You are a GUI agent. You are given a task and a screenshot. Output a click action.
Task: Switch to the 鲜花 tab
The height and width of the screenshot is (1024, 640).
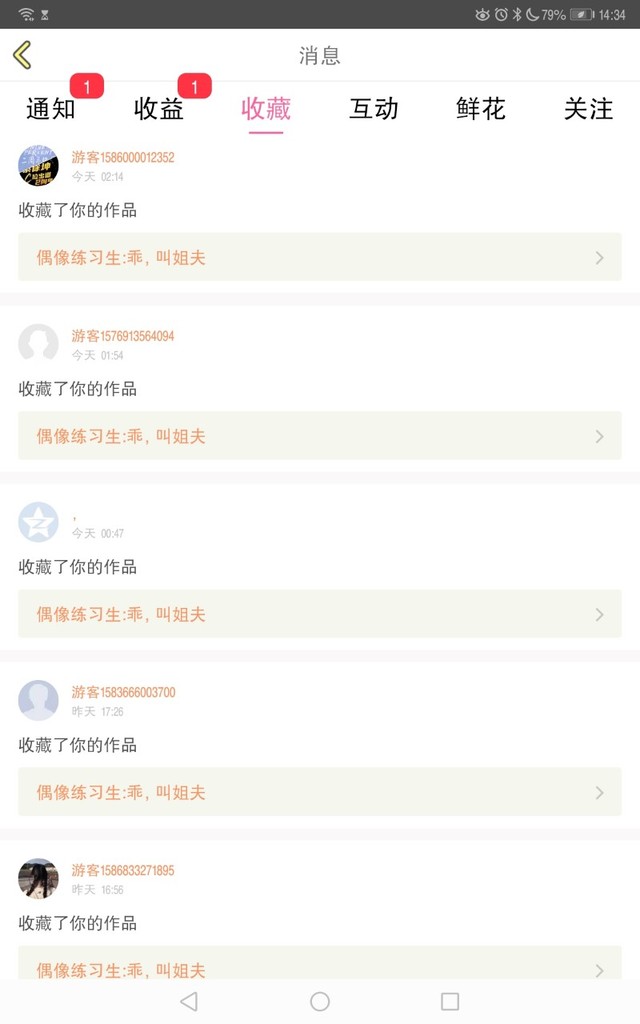(x=481, y=108)
